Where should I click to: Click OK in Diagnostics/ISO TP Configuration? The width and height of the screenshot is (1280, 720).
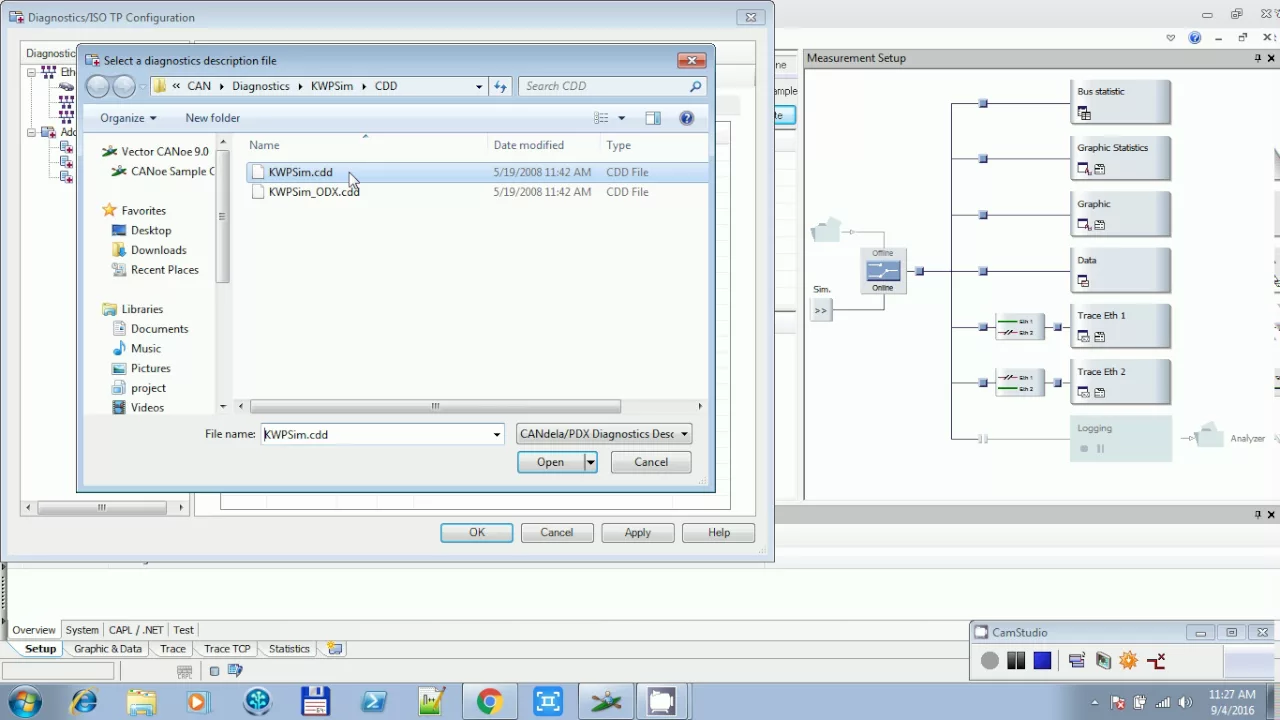(x=477, y=533)
